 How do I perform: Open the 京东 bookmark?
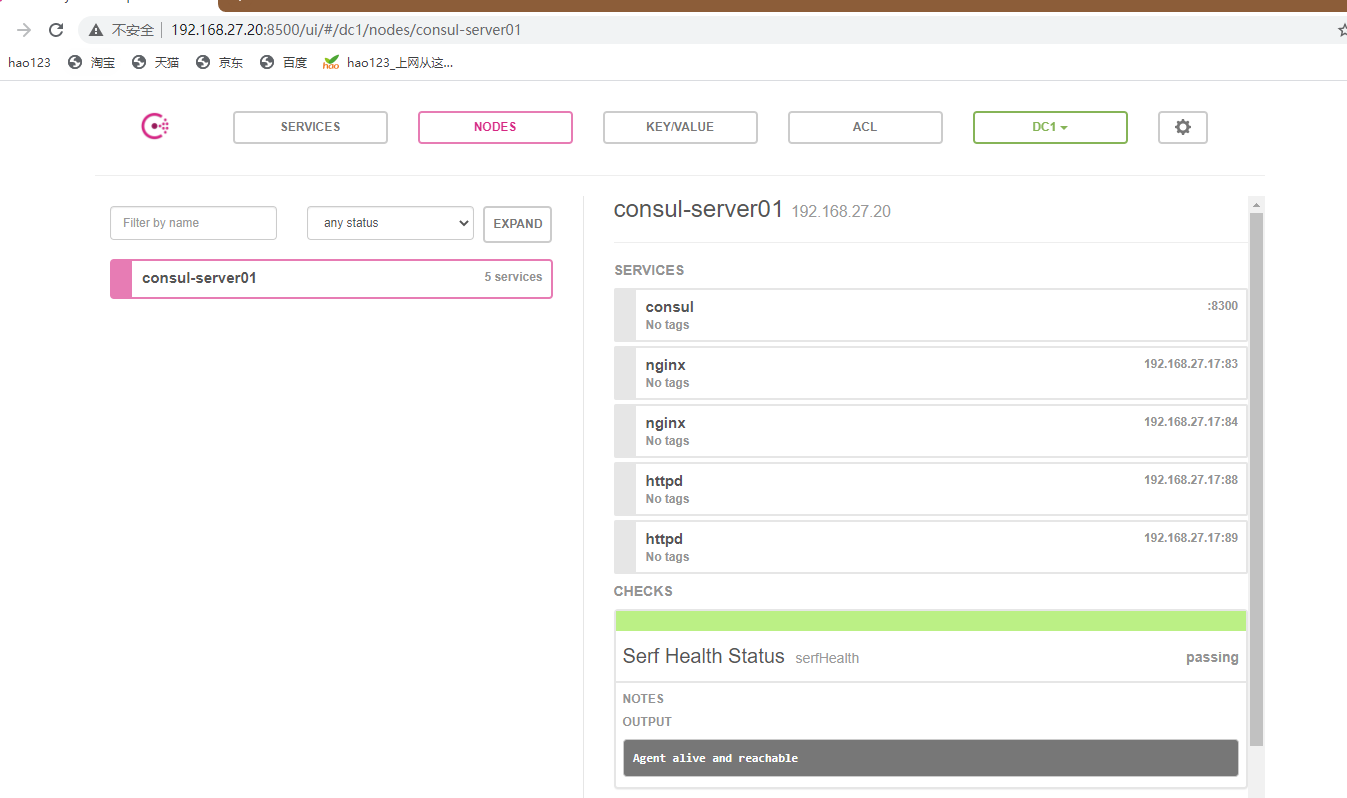coord(219,62)
